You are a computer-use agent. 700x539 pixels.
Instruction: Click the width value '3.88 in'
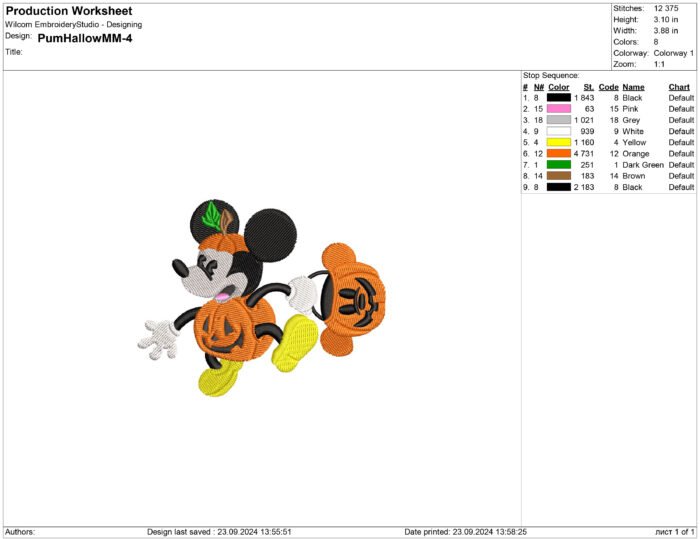click(666, 31)
